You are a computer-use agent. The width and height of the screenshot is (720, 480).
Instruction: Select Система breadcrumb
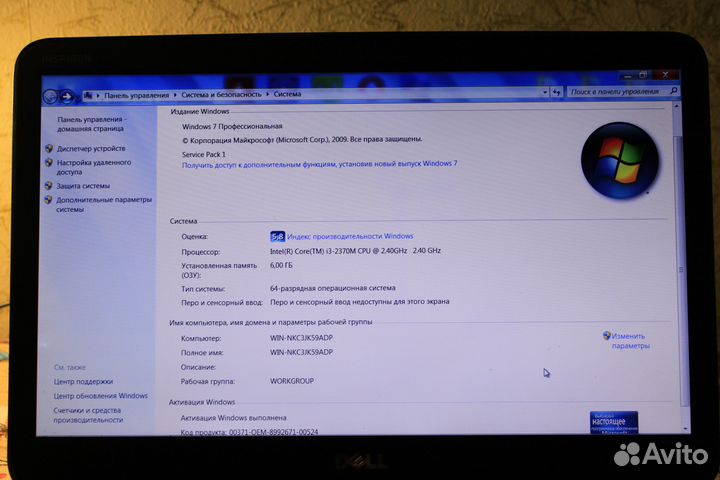[x=287, y=94]
